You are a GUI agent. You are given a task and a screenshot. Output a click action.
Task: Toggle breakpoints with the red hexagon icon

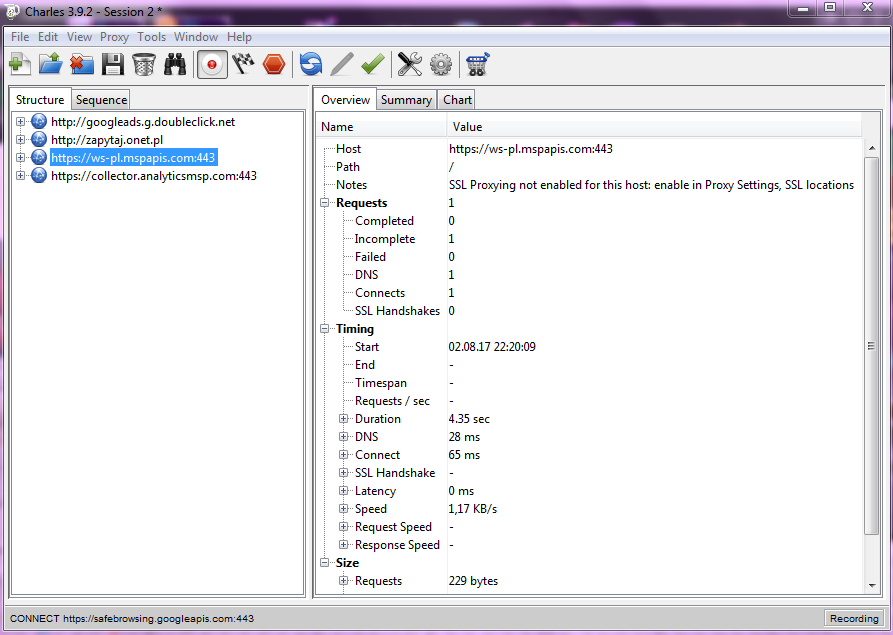(x=274, y=65)
